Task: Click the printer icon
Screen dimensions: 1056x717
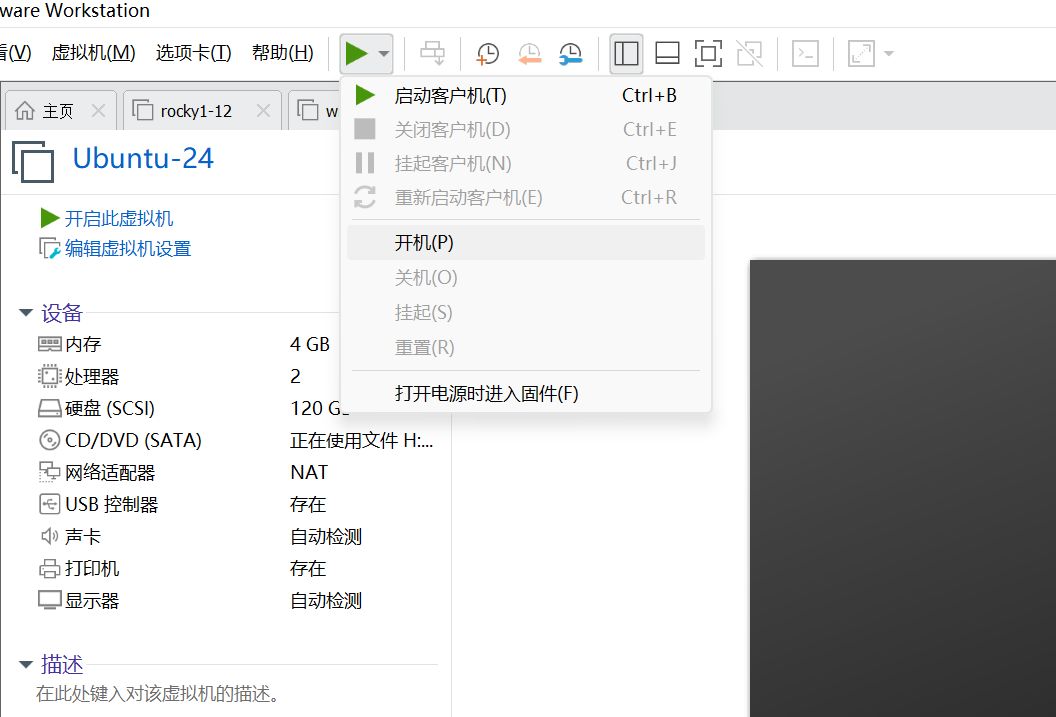Action: click(x=50, y=569)
